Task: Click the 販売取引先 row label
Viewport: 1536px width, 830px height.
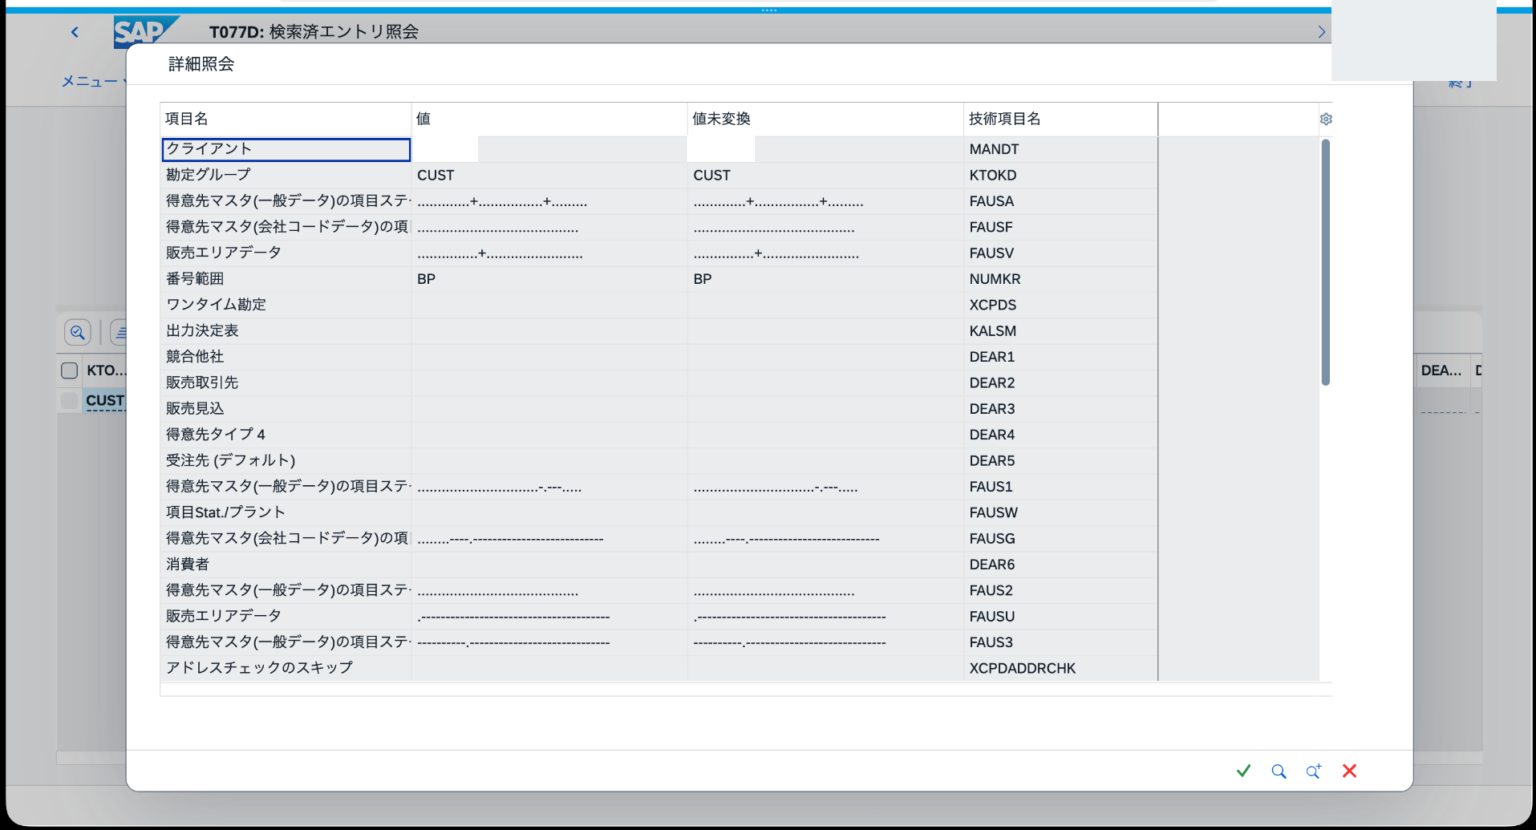Action: 202,383
